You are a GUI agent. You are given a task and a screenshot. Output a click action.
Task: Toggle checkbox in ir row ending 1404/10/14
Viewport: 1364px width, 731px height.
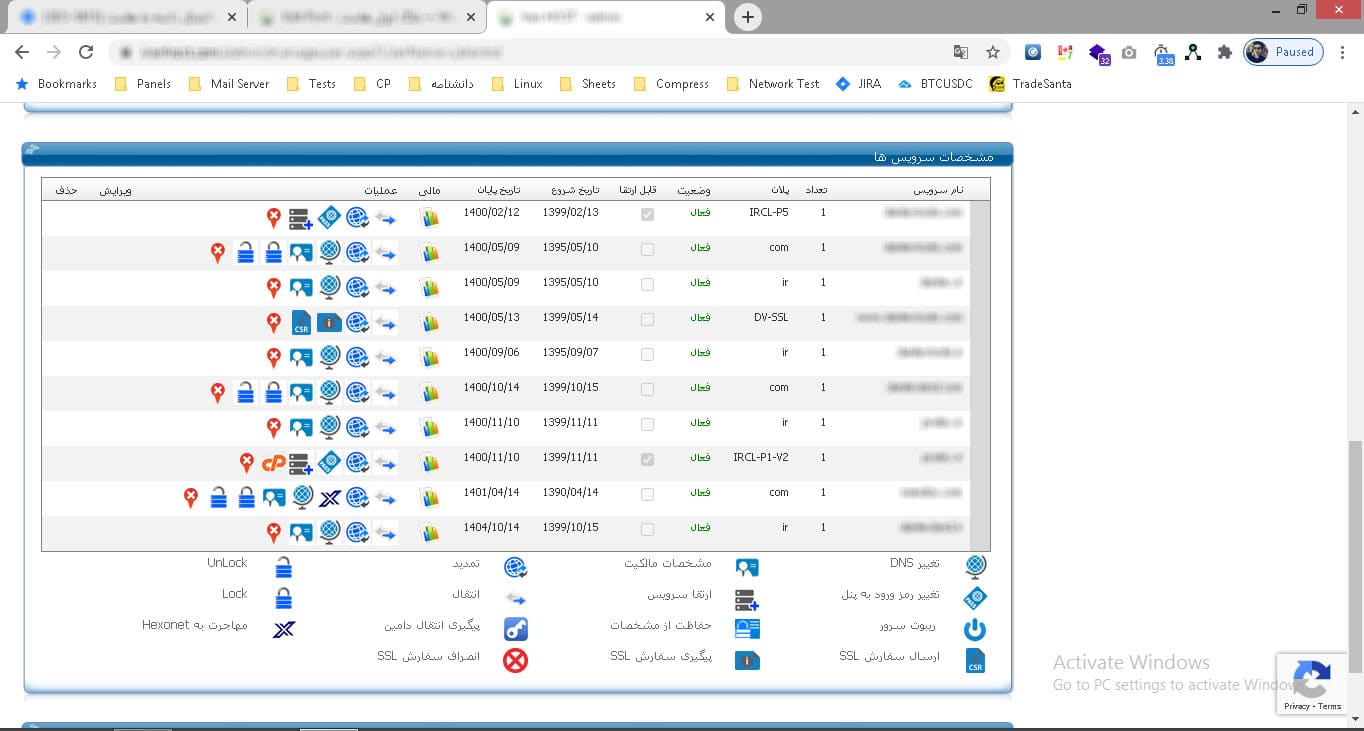[x=647, y=529]
